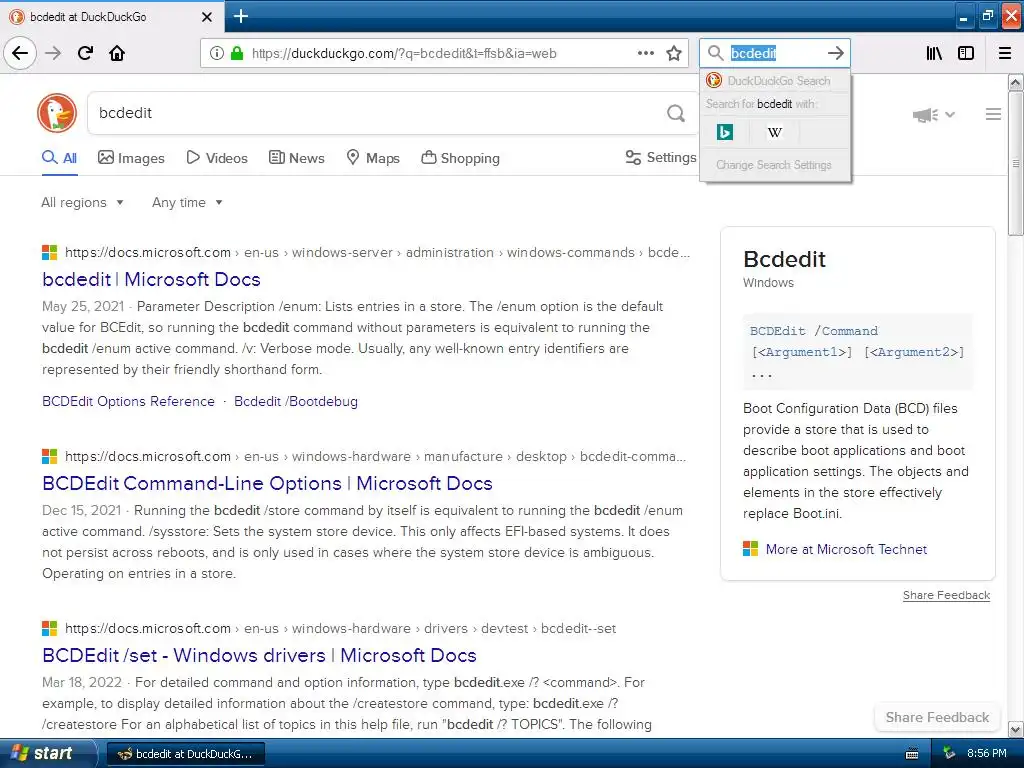The image size is (1024, 768).
Task: Click the scrollbar down arrow
Action: tap(1016, 729)
